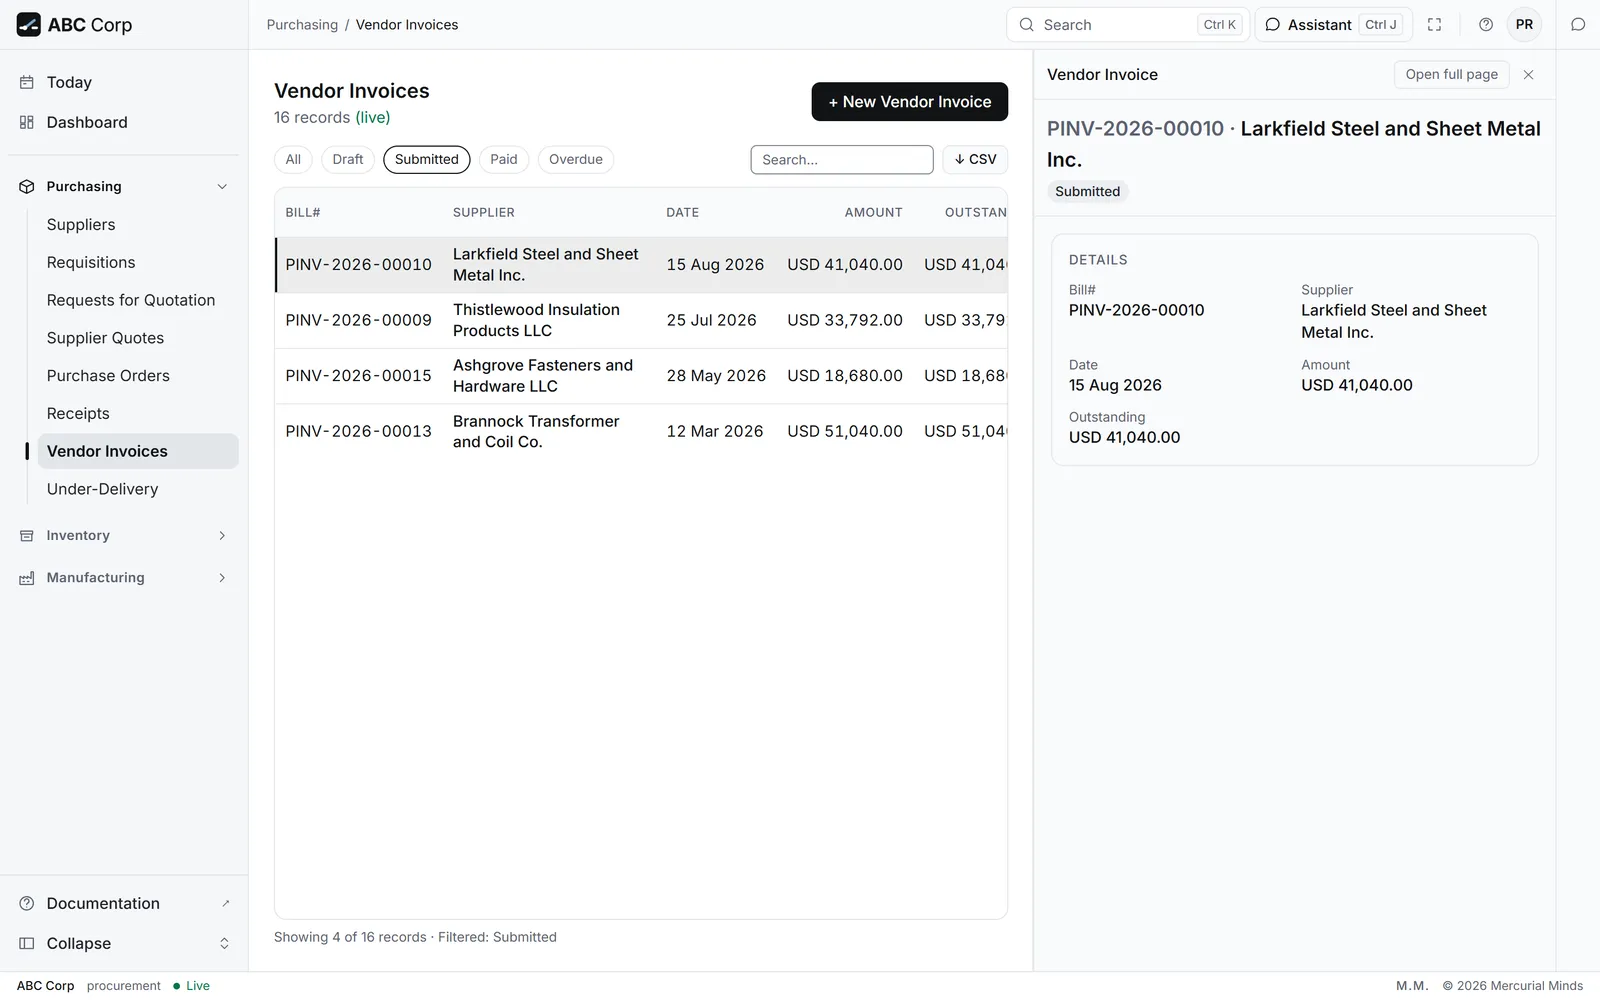Screen dimensions: 1600x1000
Task: Open the Assistant button
Action: [x=1333, y=25]
